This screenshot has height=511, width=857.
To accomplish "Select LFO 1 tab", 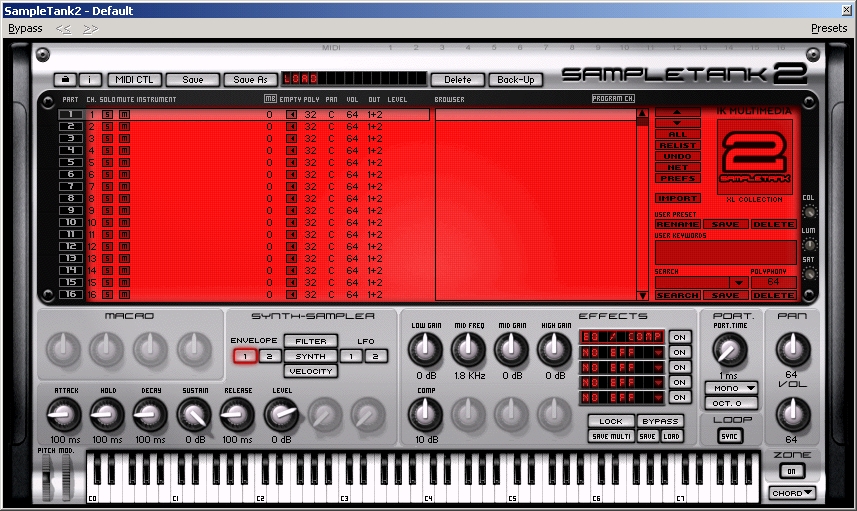I will (x=351, y=356).
